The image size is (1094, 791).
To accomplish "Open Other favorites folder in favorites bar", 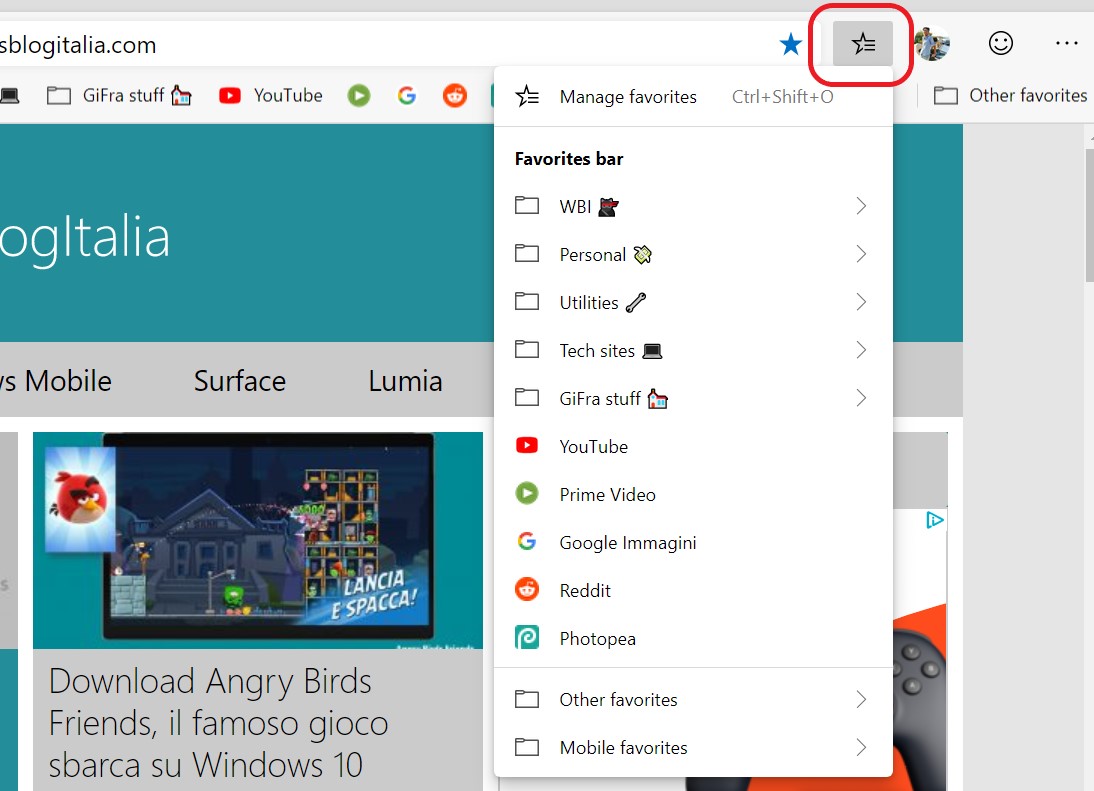I will pos(1010,96).
